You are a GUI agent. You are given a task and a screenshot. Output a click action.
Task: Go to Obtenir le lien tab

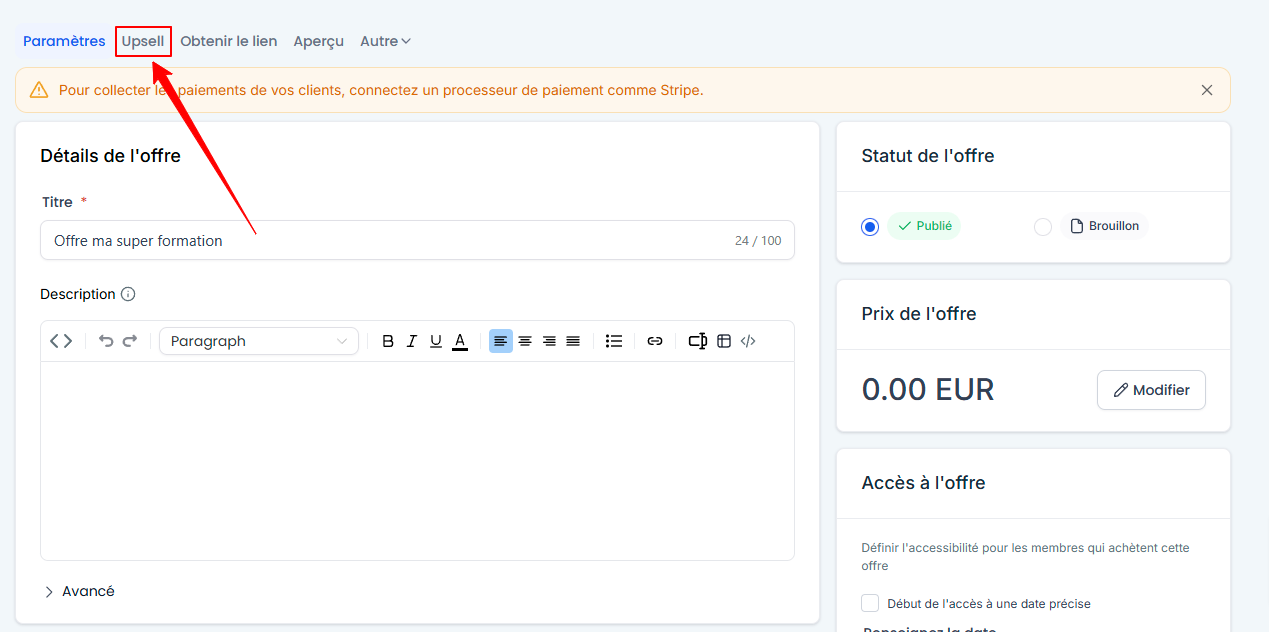(x=229, y=41)
